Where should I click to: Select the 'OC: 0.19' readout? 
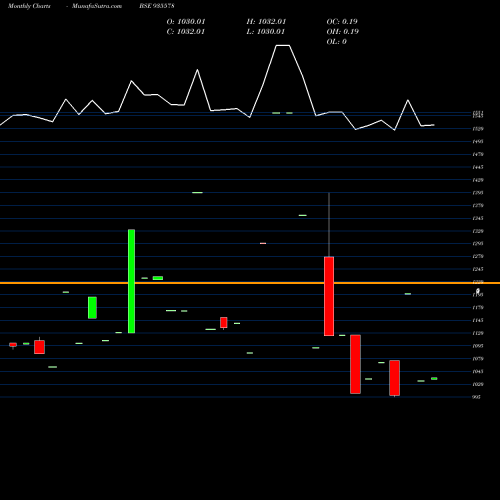pyautogui.click(x=342, y=22)
